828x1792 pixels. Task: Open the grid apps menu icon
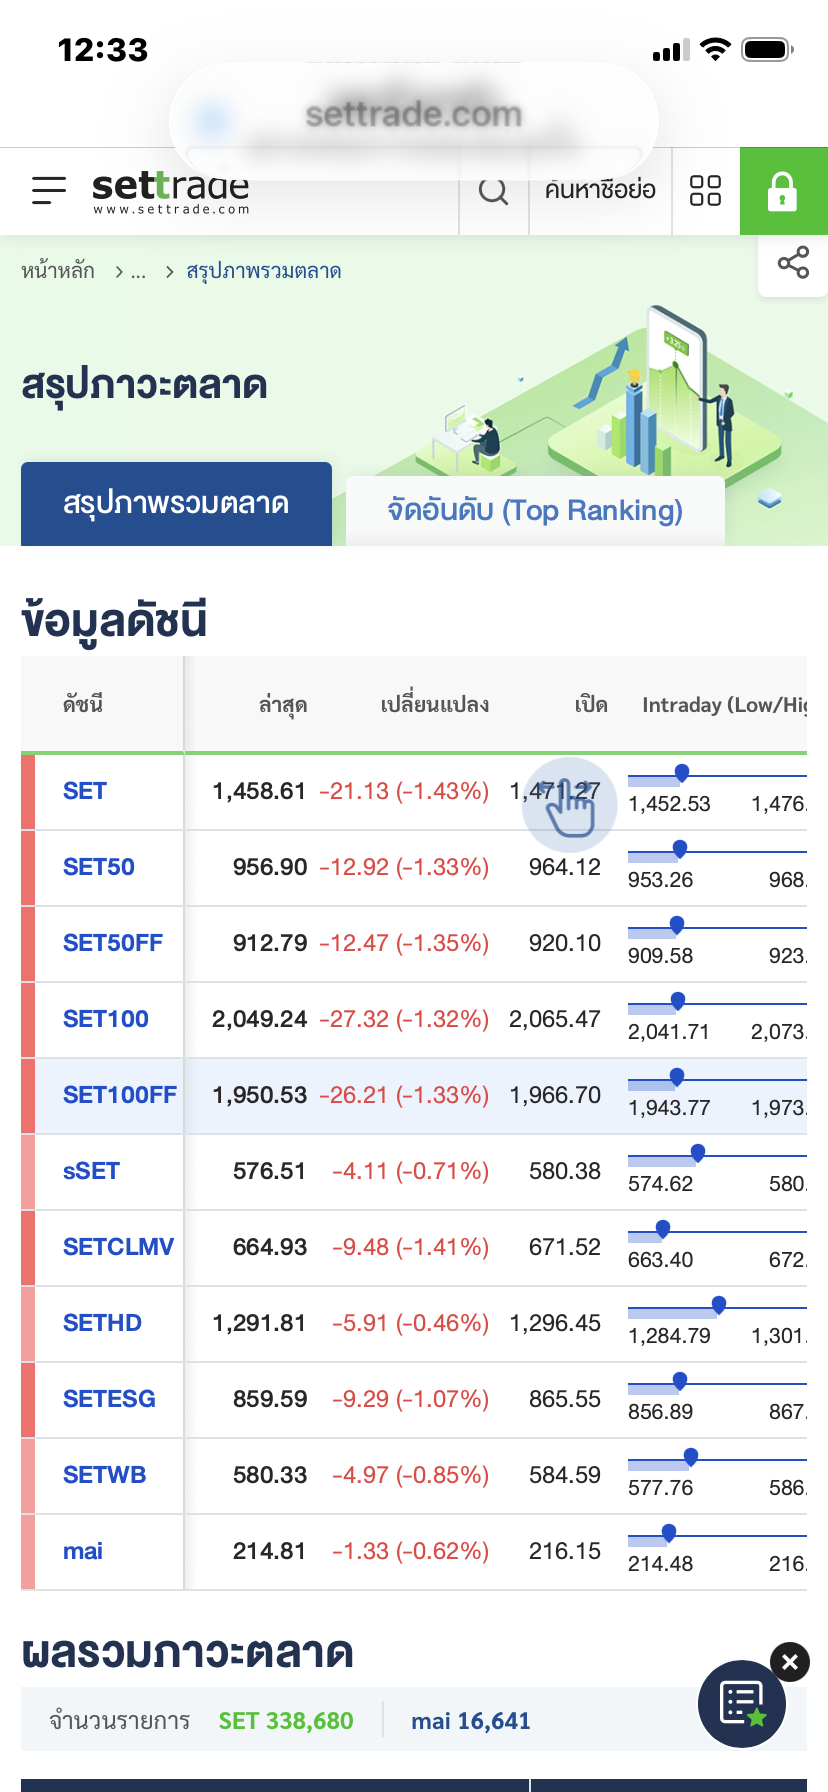tap(705, 190)
